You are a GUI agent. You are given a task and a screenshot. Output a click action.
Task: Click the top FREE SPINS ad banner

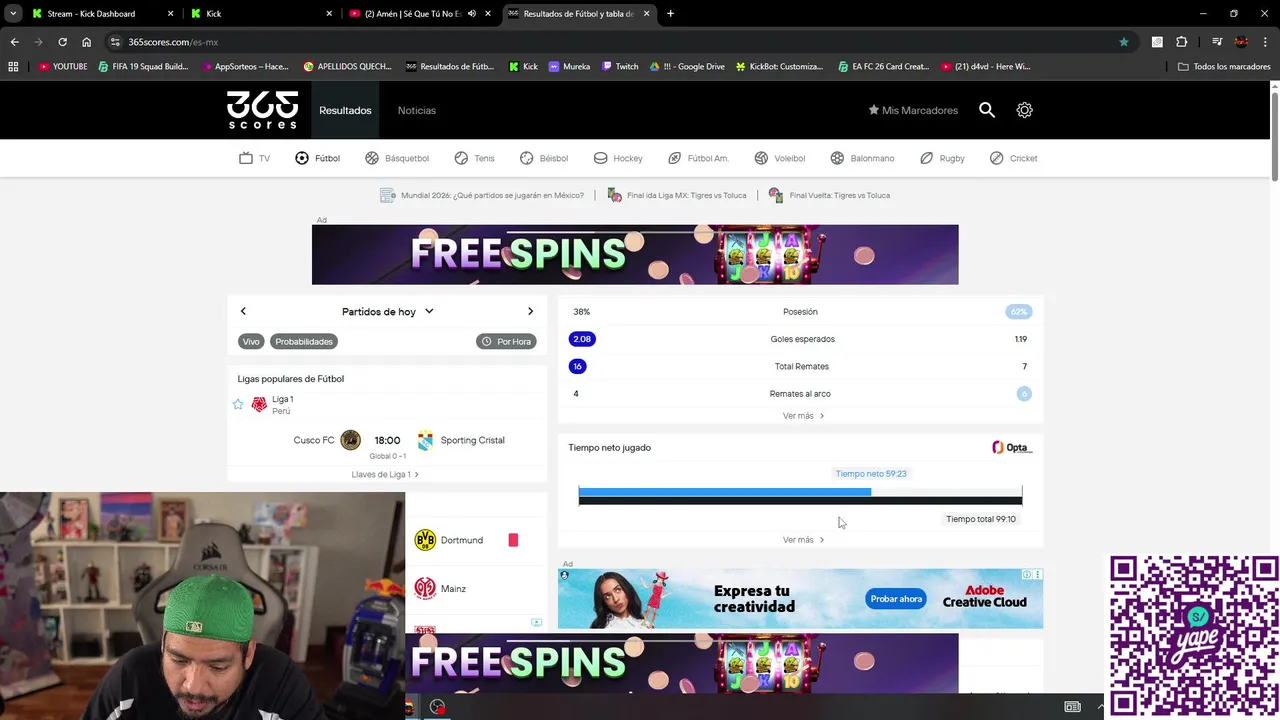click(x=635, y=254)
